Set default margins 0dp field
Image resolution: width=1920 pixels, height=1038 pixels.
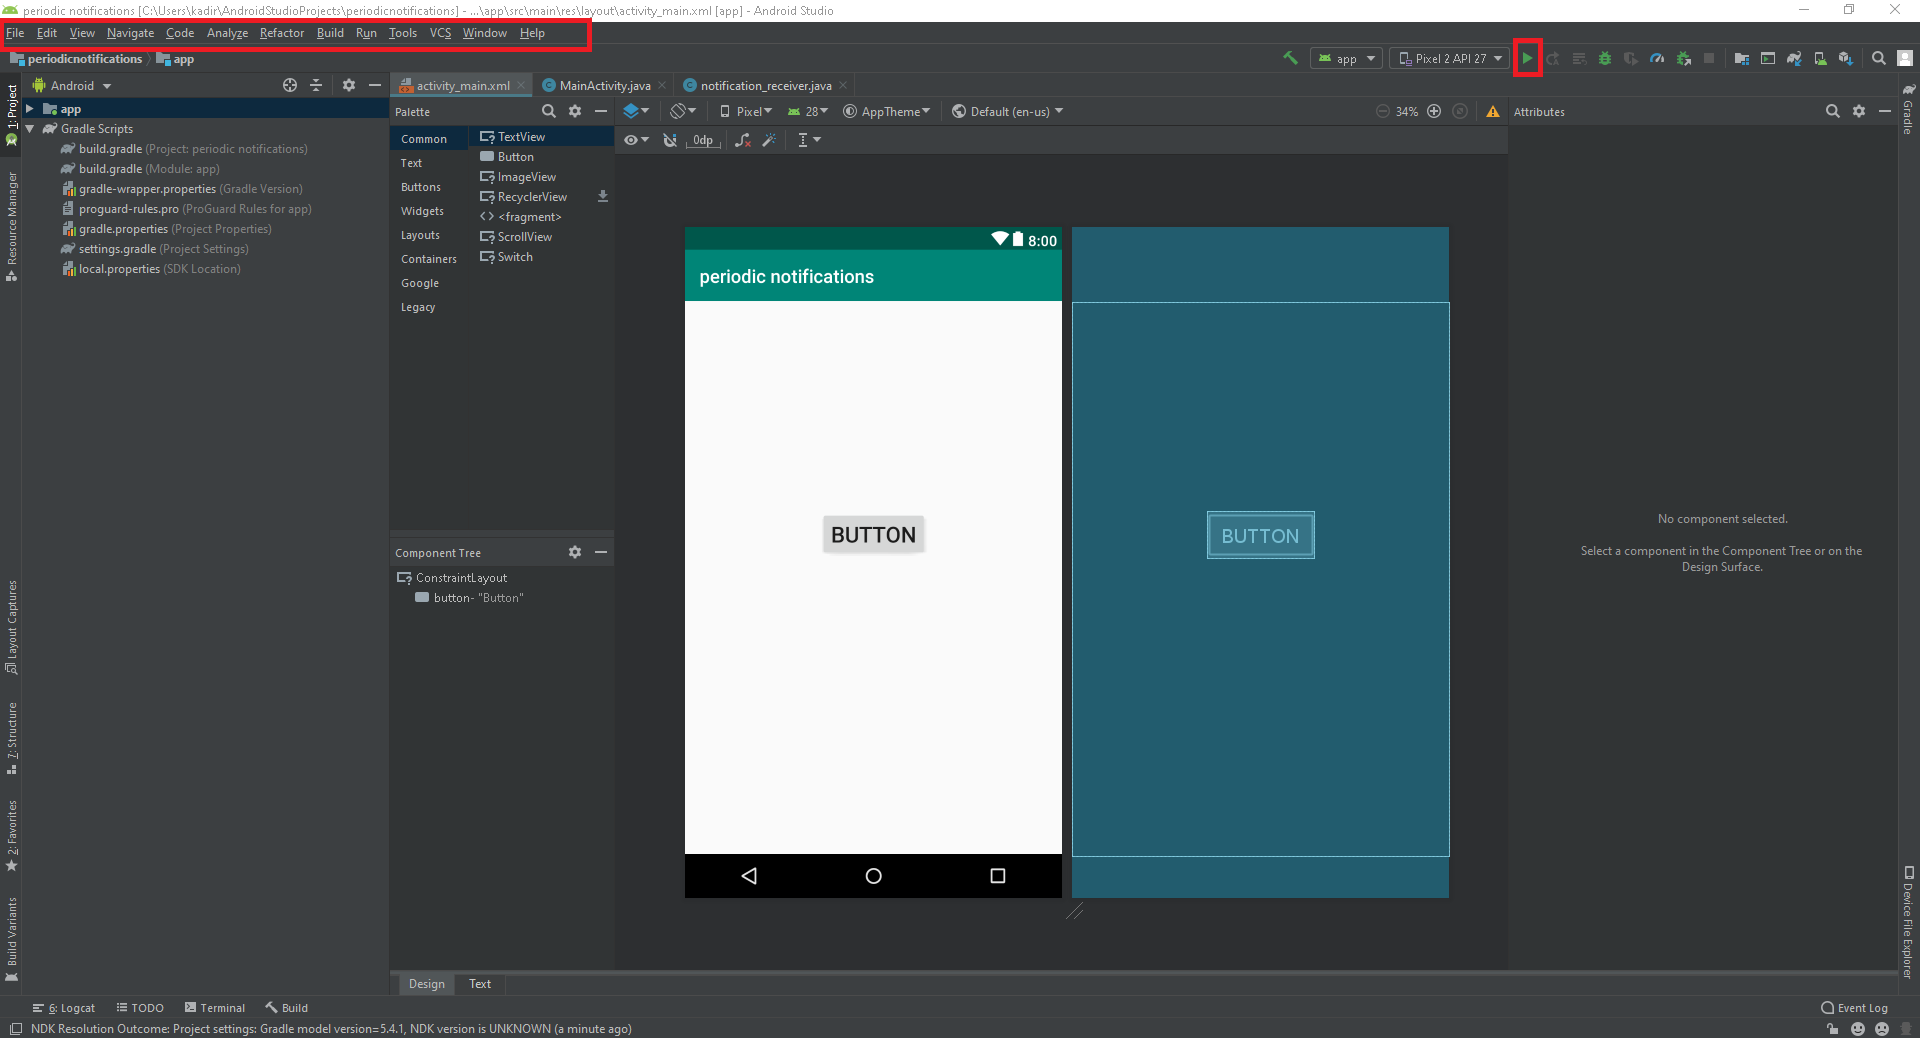coord(703,140)
